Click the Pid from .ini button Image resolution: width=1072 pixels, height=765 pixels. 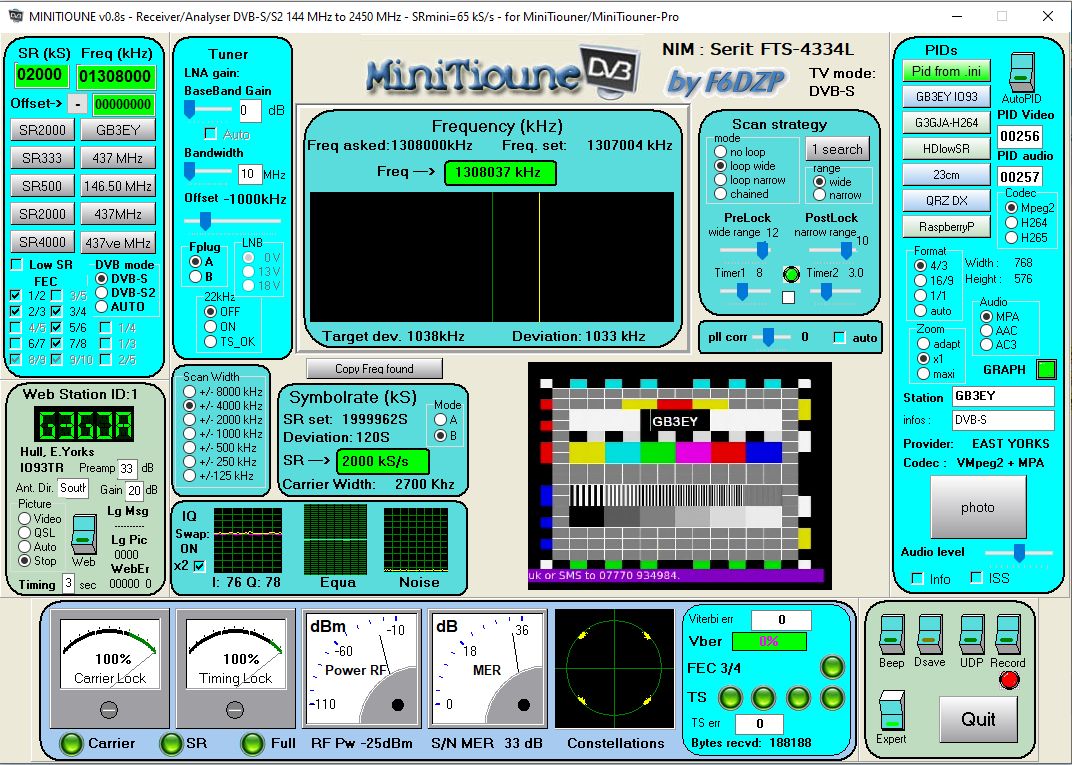[x=946, y=71]
